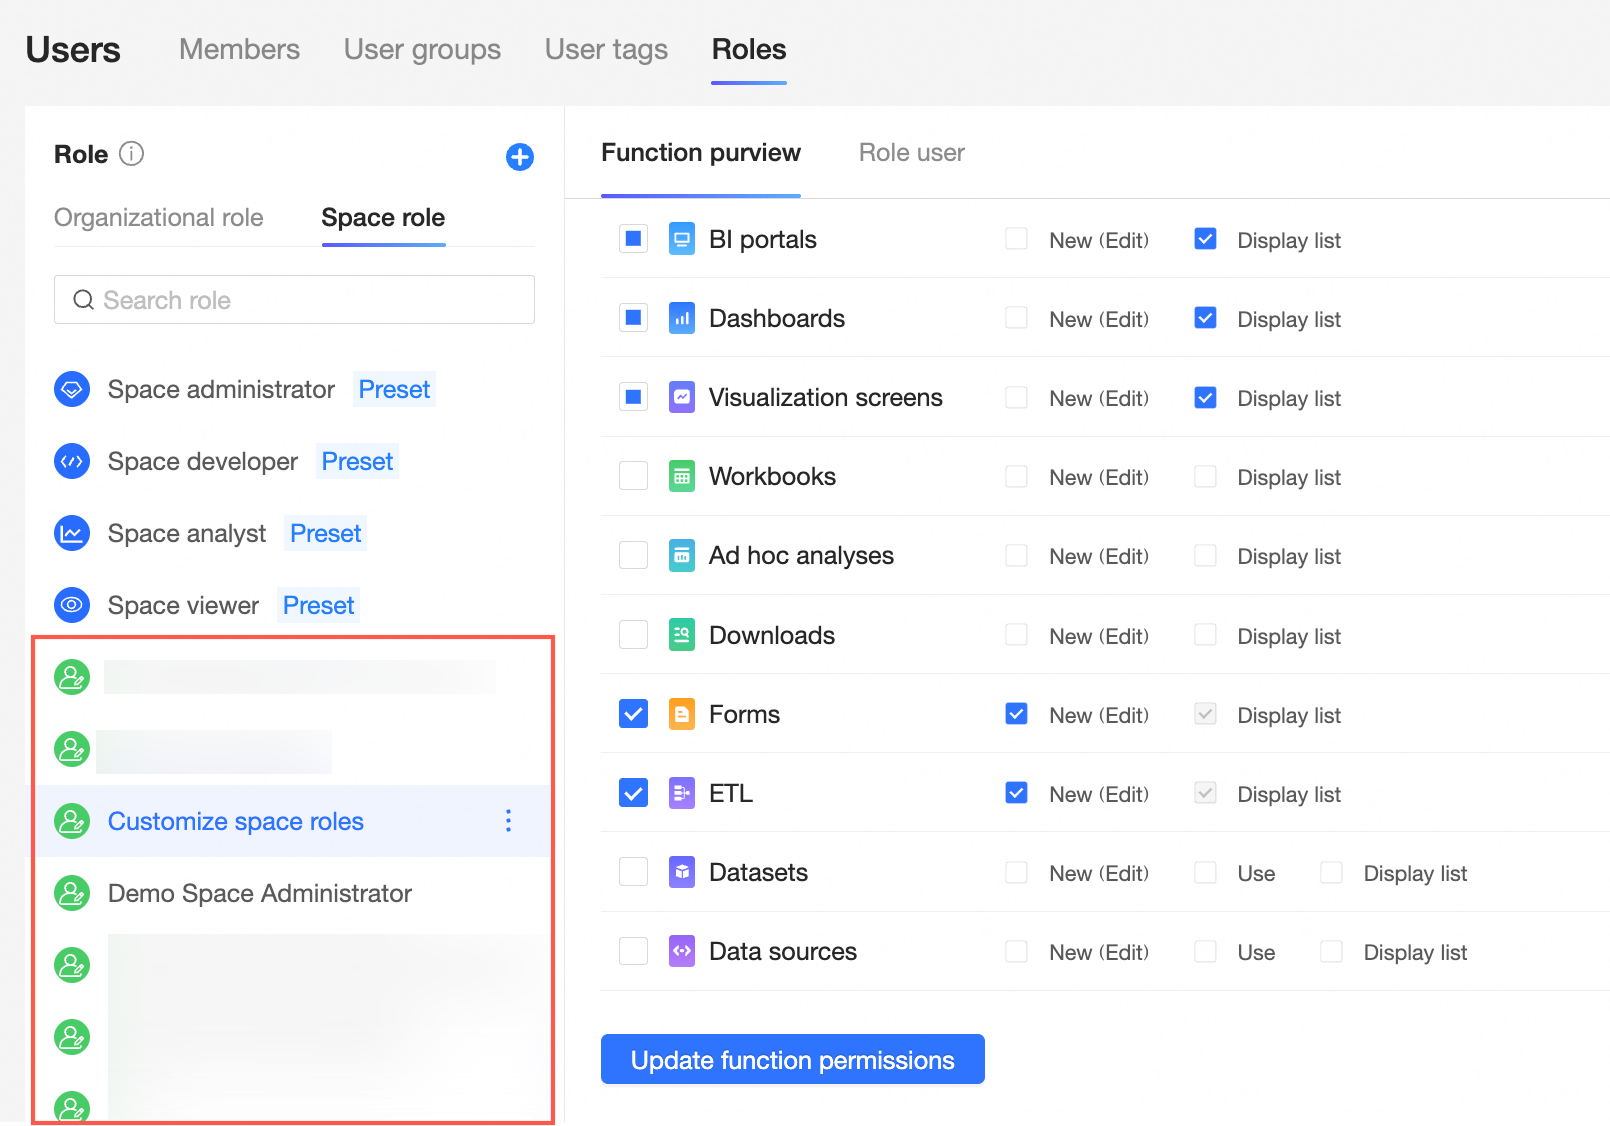
Task: Click the Space developer code icon
Action: [x=72, y=461]
